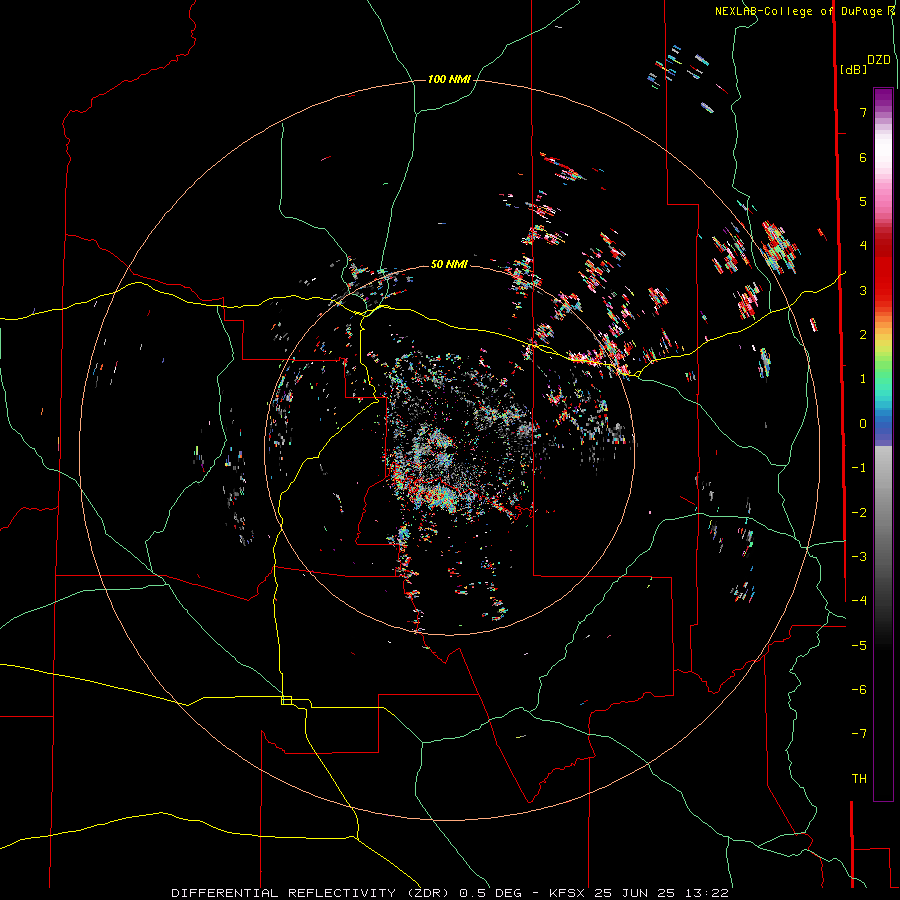
Task: Click the 3 value on color scale
Action: pos(863,290)
